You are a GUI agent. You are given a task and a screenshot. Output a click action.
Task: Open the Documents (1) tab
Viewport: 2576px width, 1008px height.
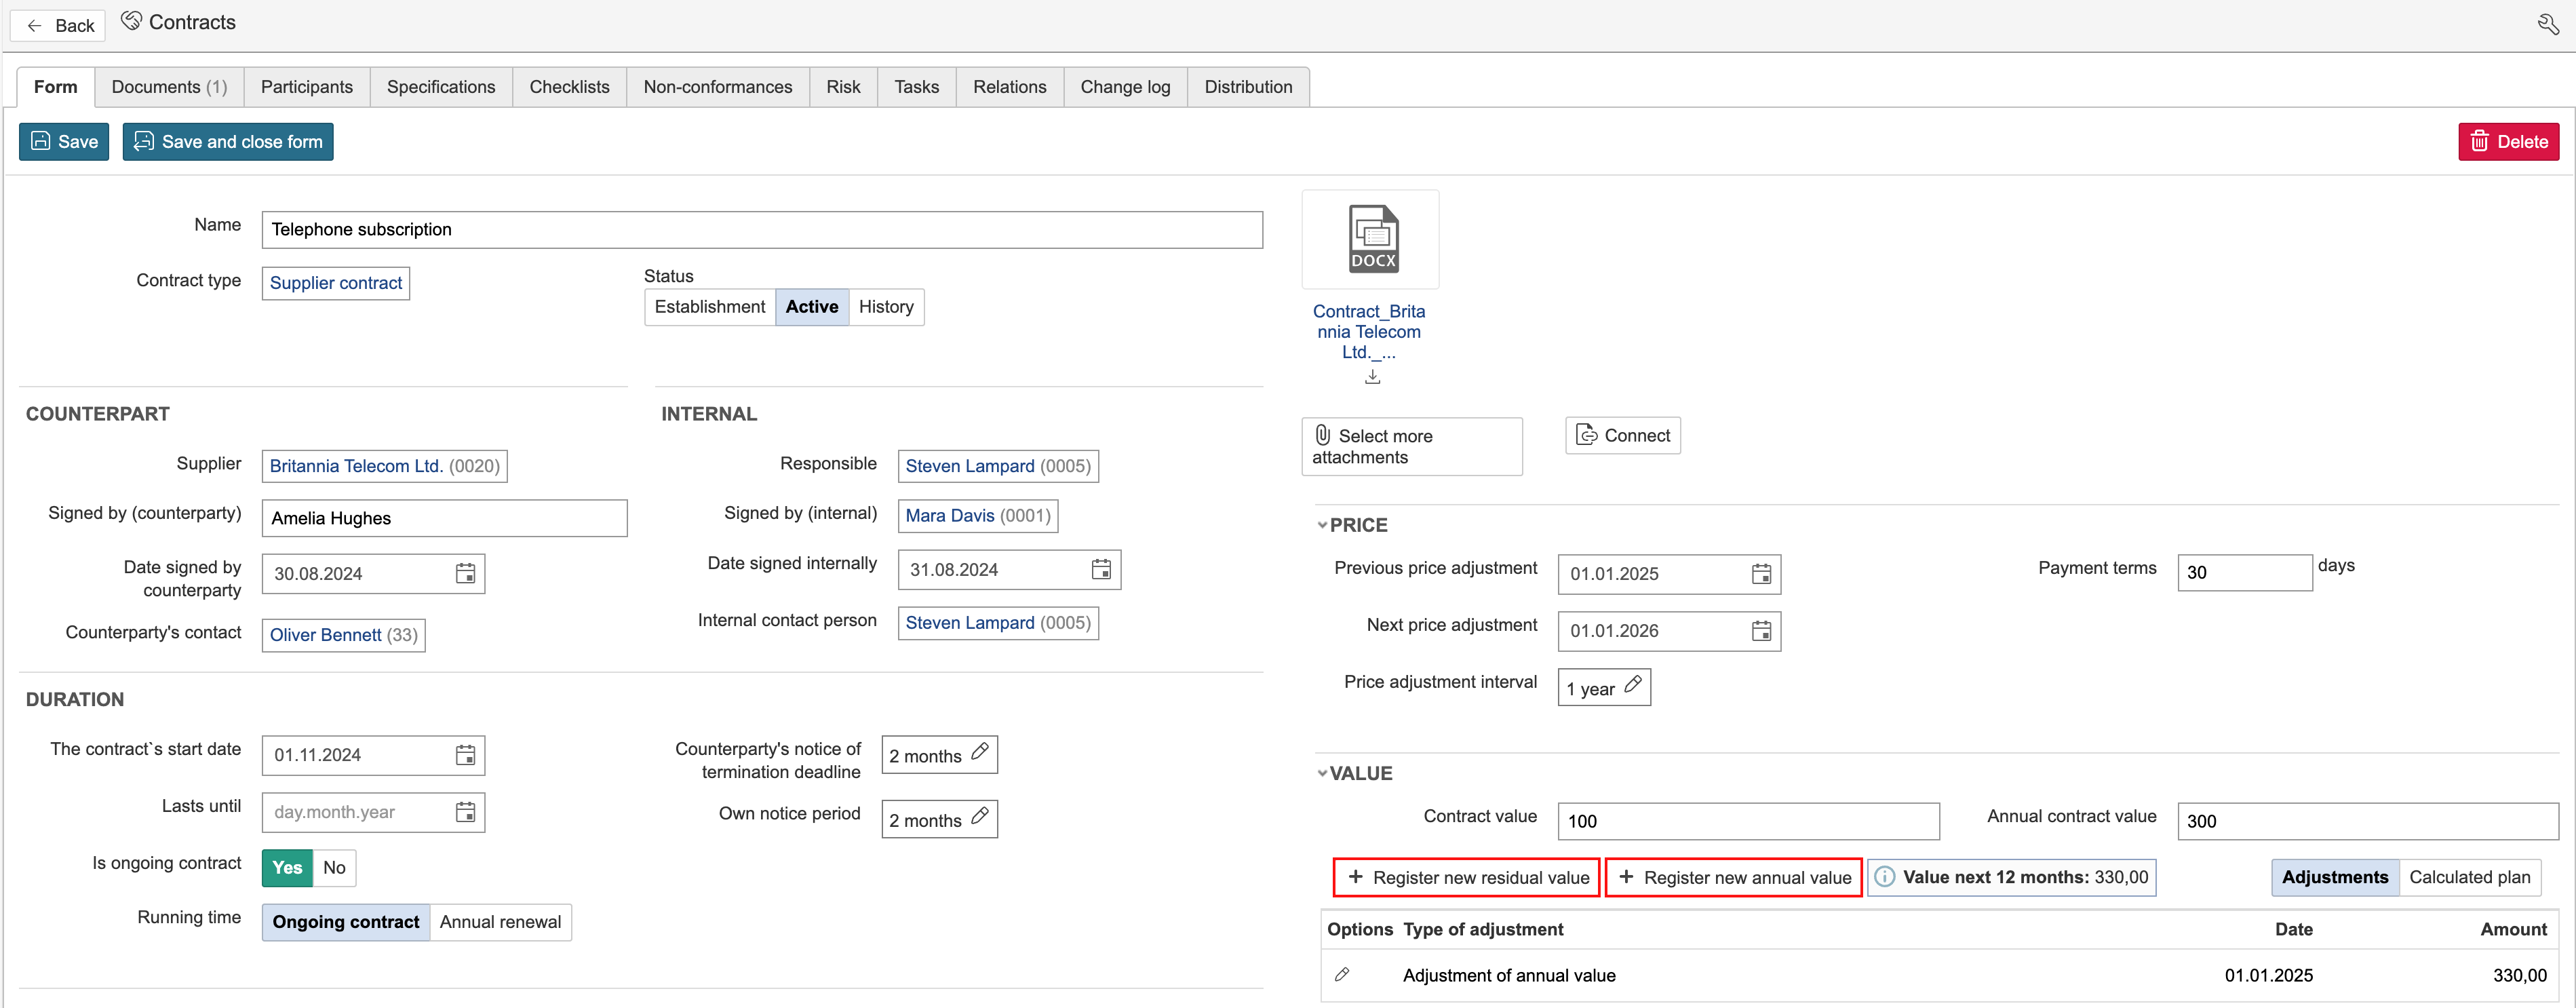[170, 87]
